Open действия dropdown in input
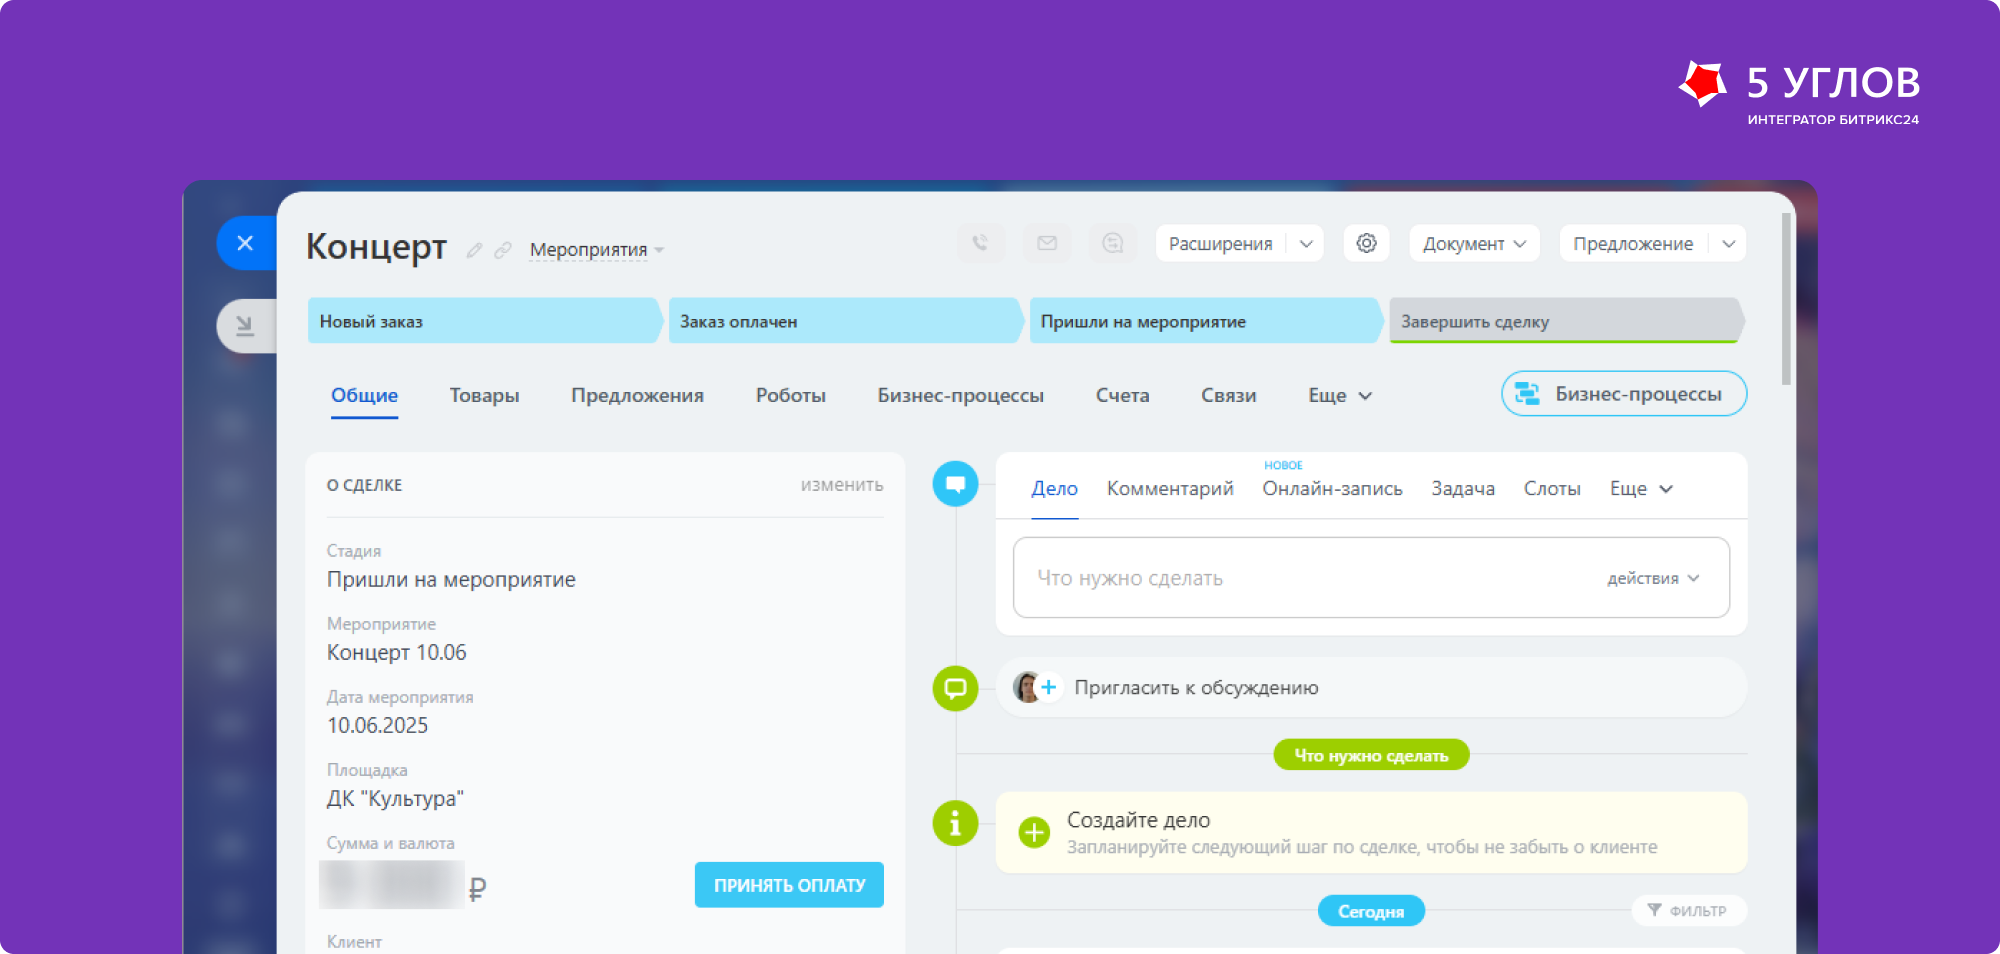2000x954 pixels. coord(1653,578)
